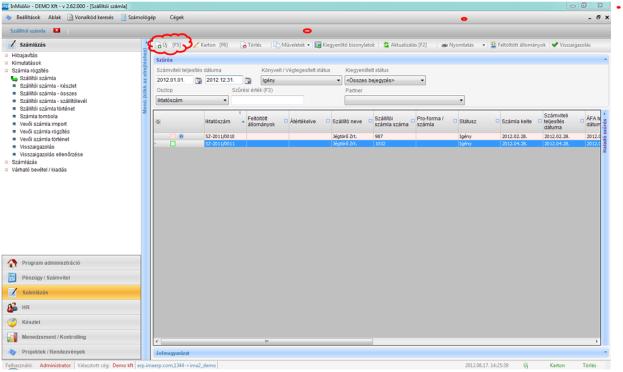The width and height of the screenshot is (623, 372).
Task: Open the Könyvelt / Véglegesített státus dropdown
Action: (x=301, y=80)
